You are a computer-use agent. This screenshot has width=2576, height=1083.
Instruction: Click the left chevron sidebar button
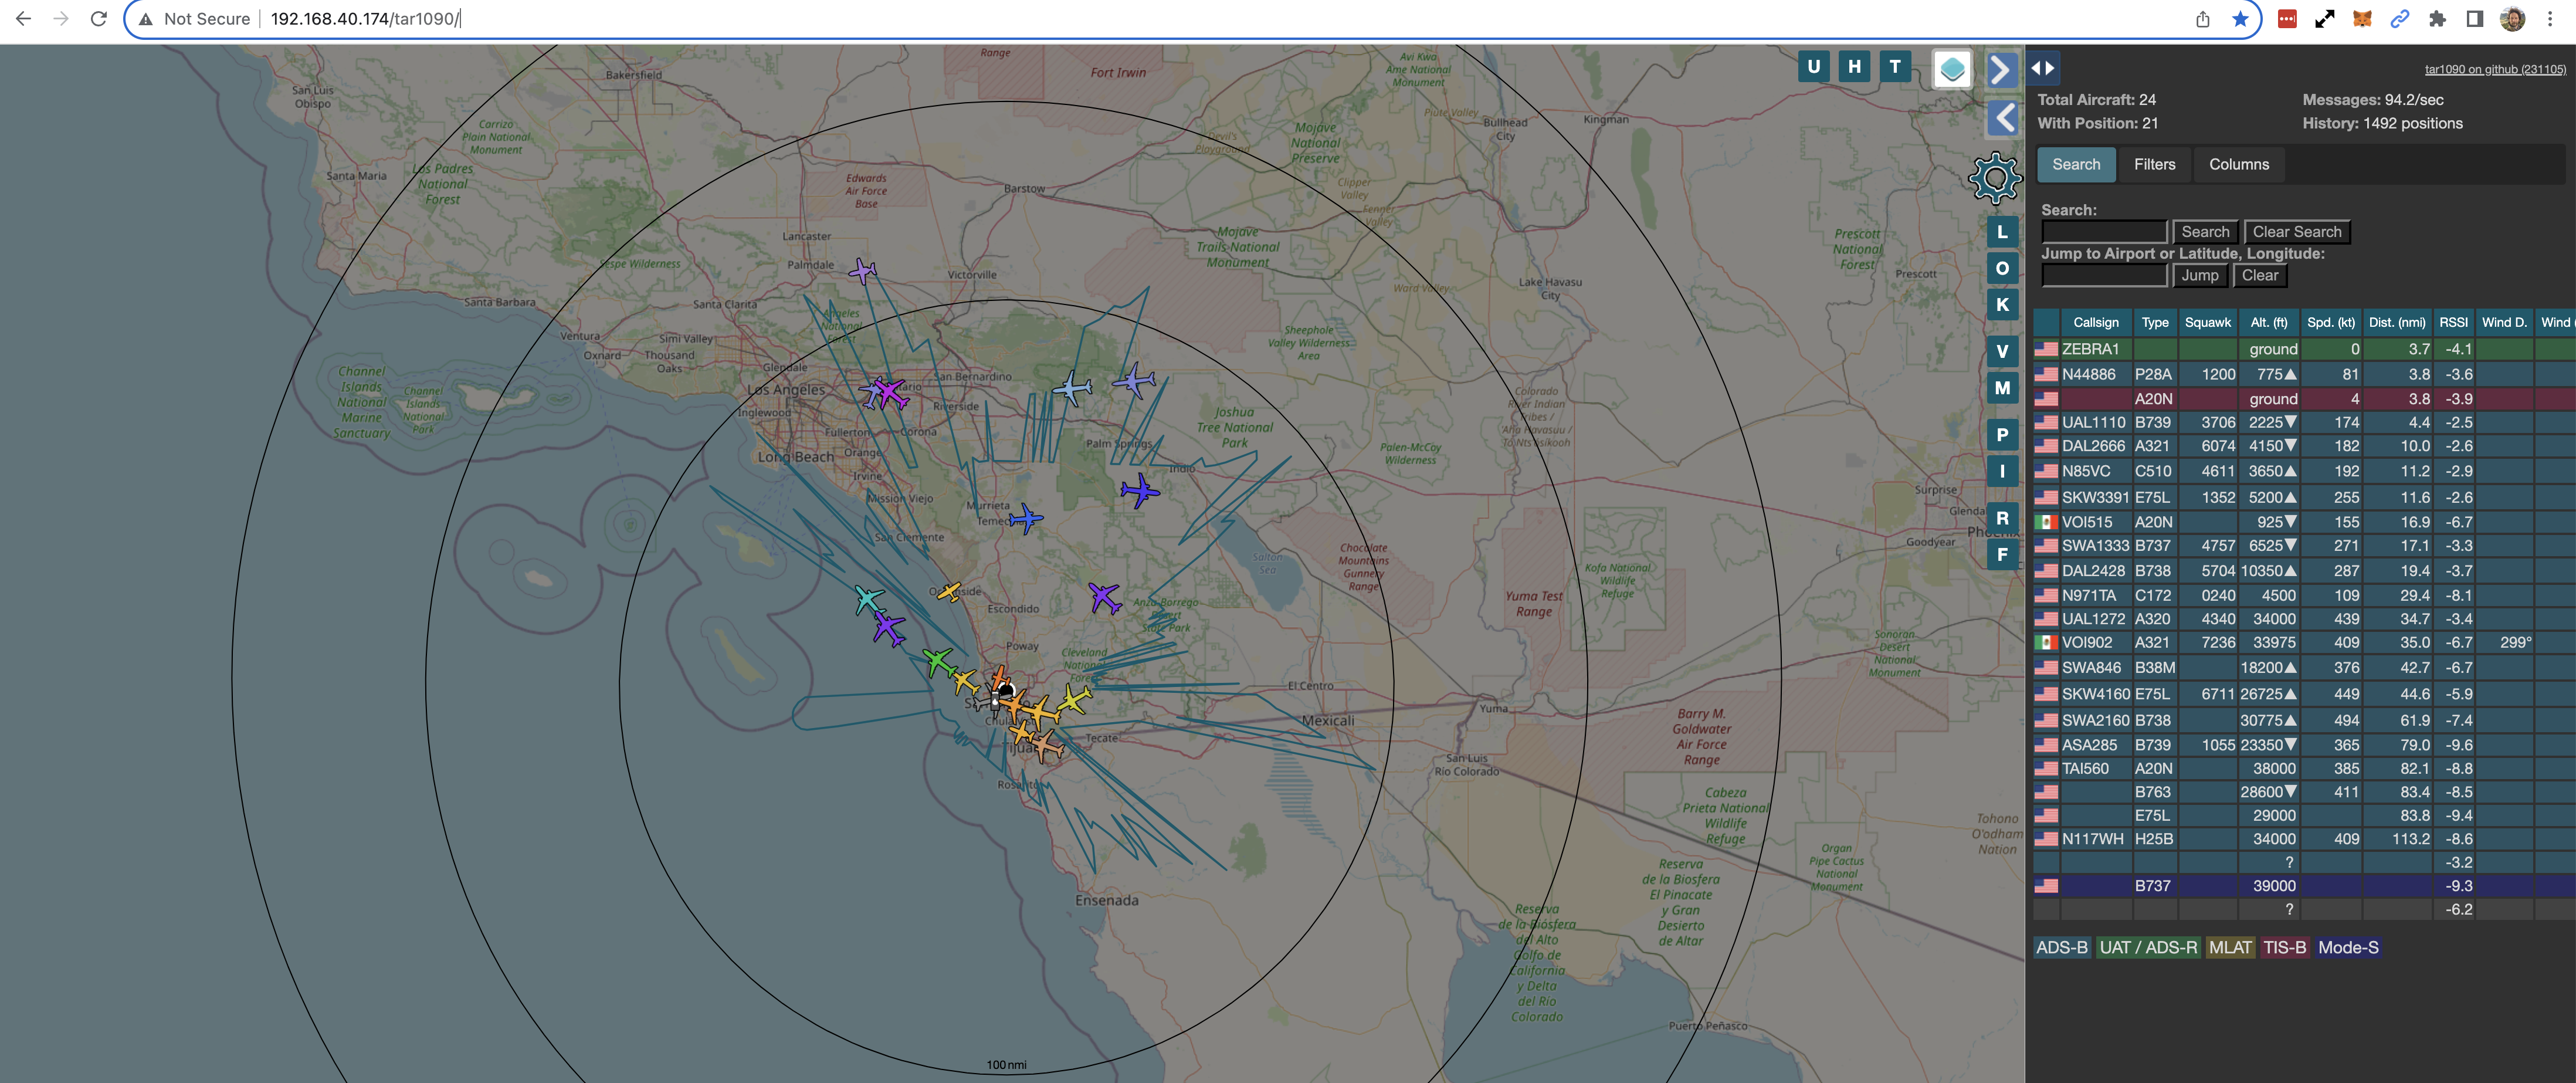2002,118
